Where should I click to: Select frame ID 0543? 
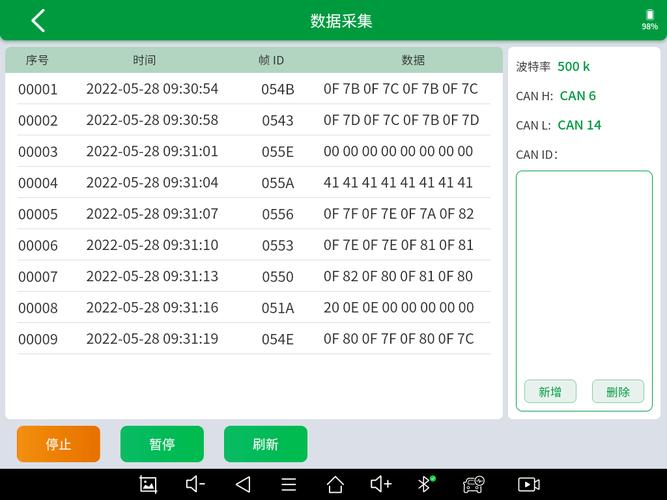(x=278, y=120)
